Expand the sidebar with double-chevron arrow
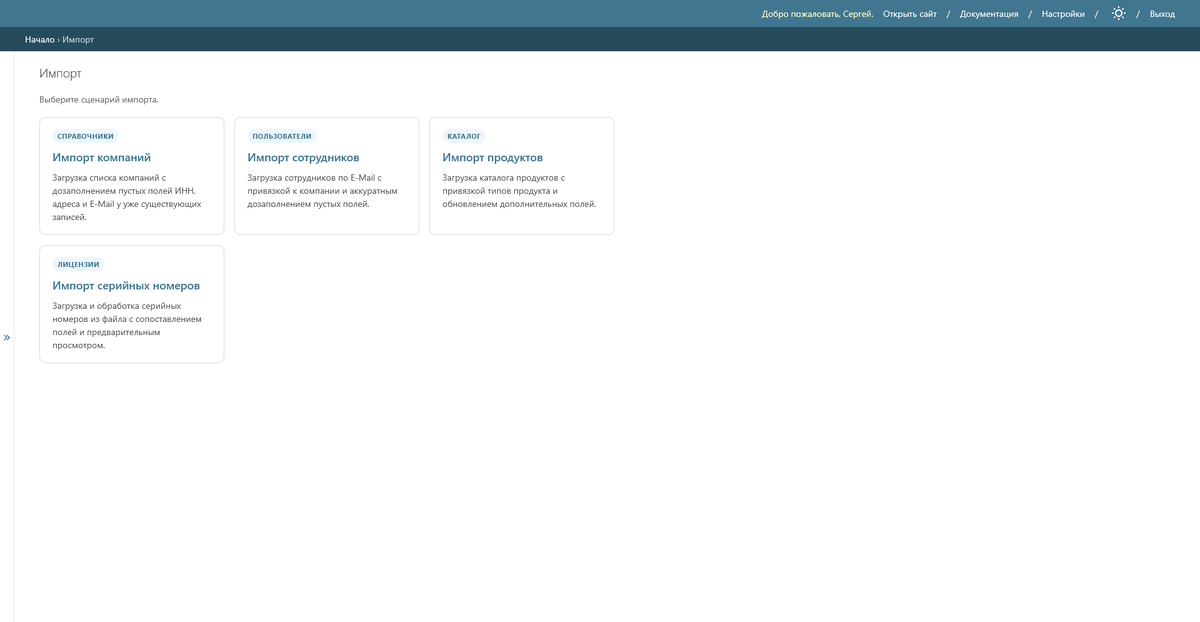Image resolution: width=1200 pixels, height=622 pixels. tap(6, 338)
